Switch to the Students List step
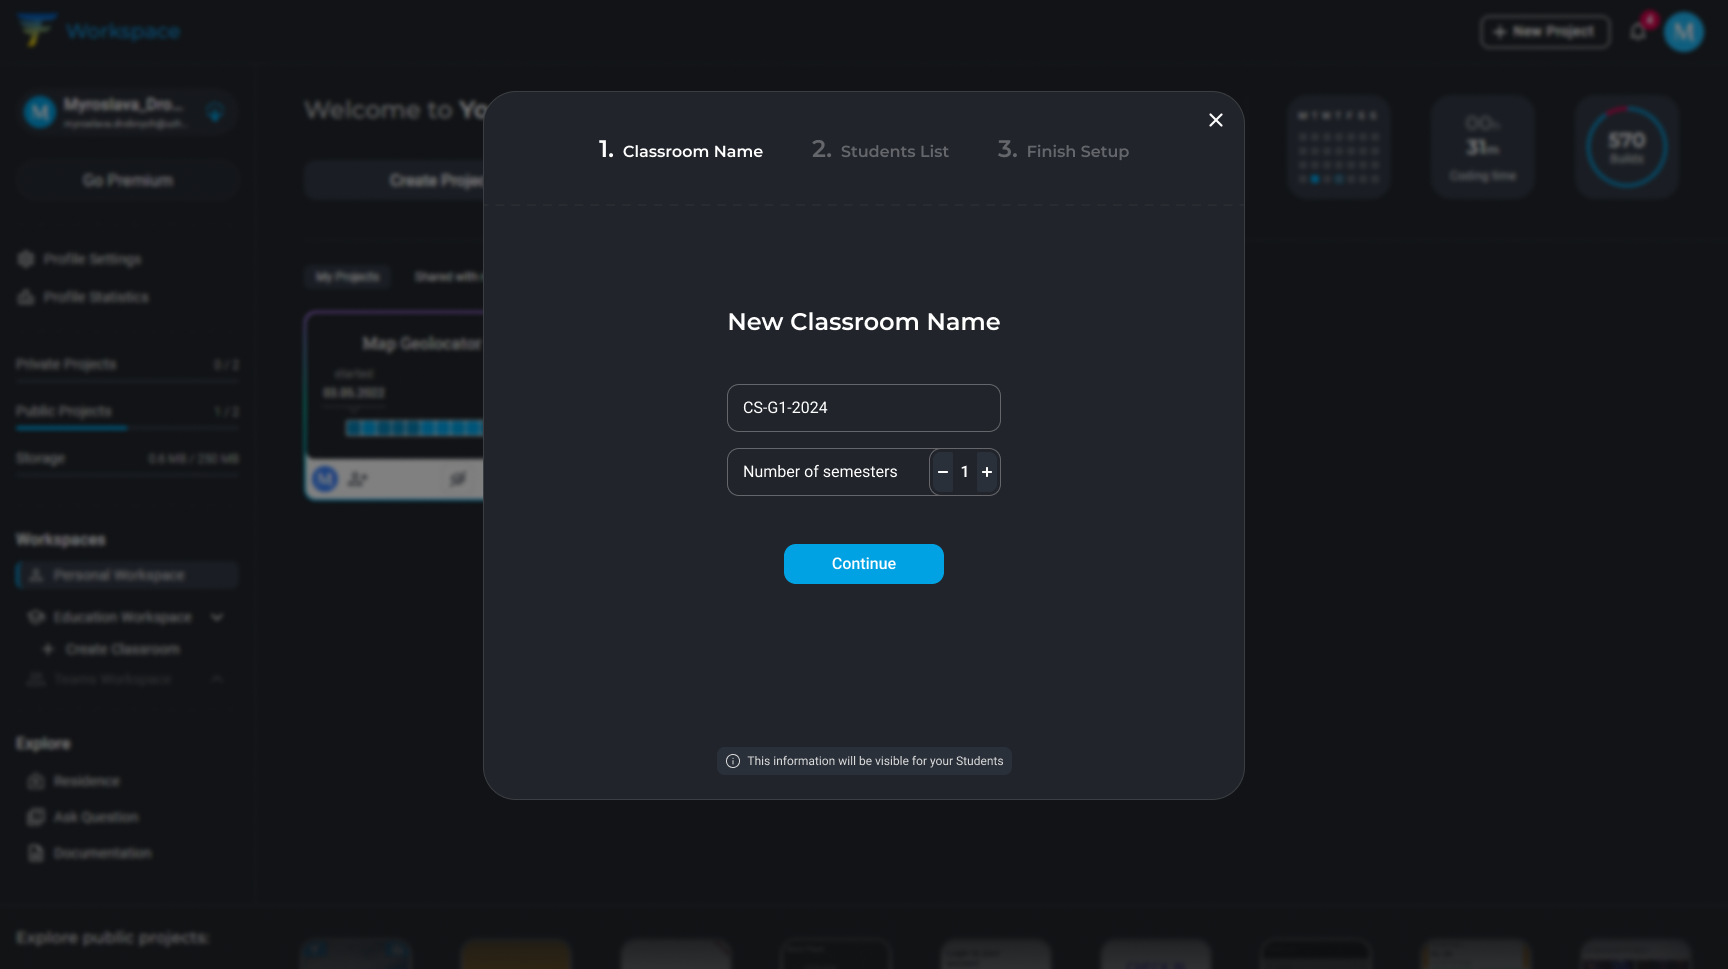Screen dimensions: 1728x969 tap(880, 151)
